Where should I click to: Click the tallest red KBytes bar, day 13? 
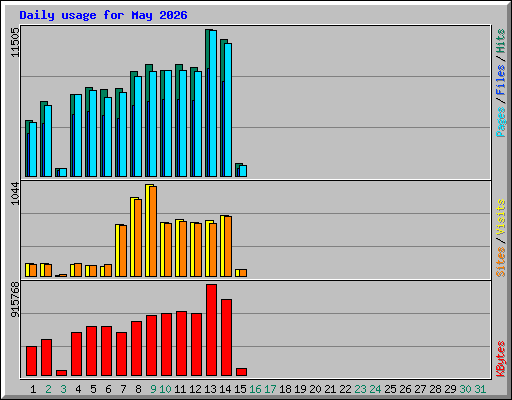click(x=211, y=330)
